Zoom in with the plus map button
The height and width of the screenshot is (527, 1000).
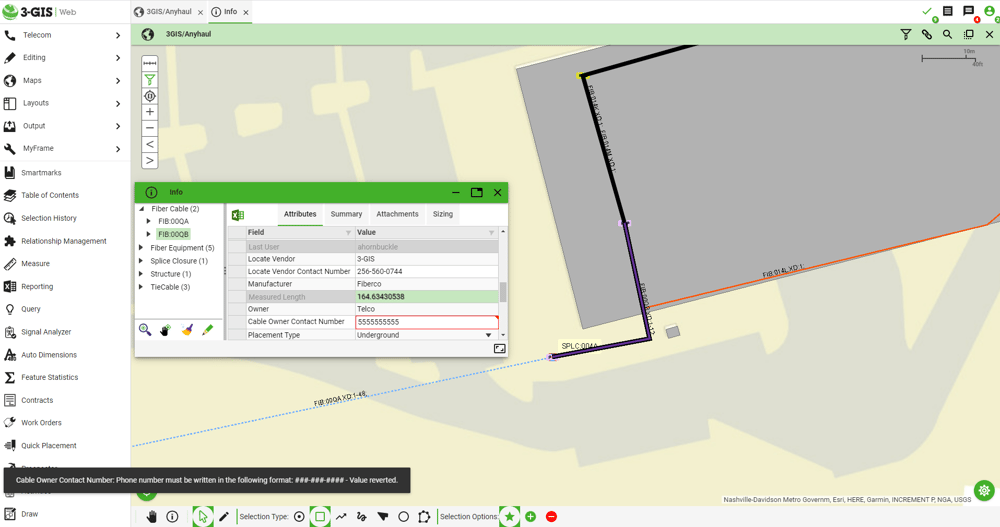pyautogui.click(x=150, y=112)
